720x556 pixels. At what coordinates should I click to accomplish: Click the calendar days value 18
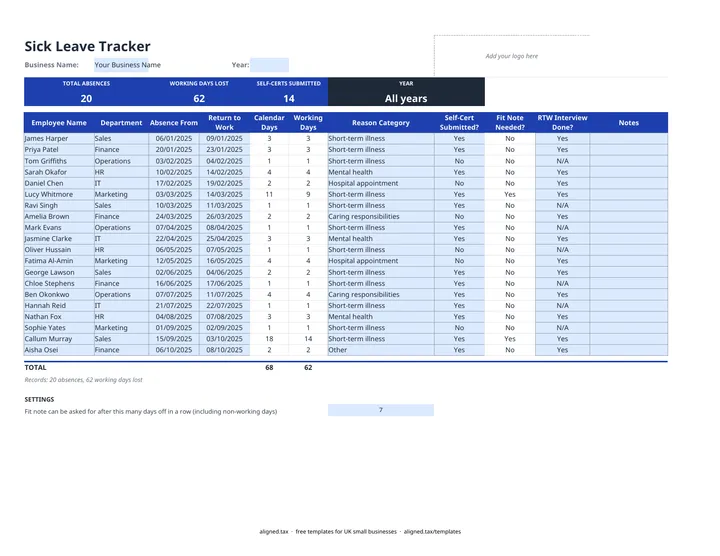pos(269,339)
